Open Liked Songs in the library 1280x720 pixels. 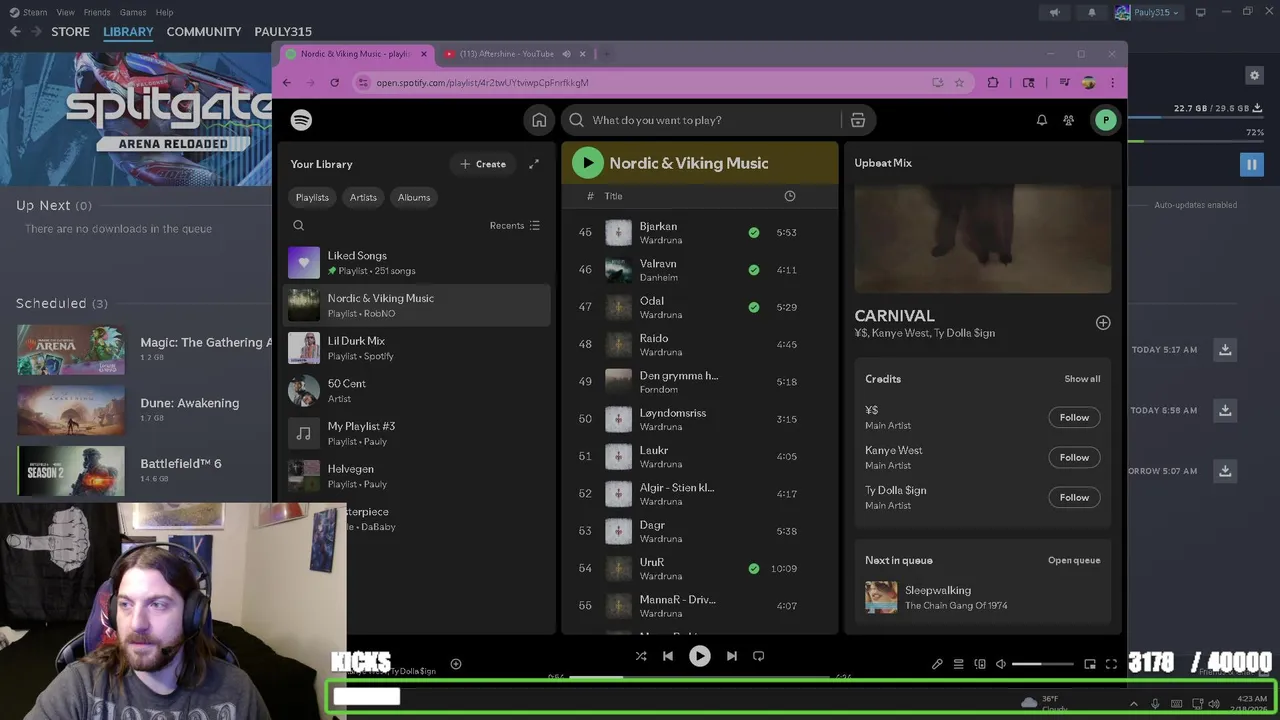tap(417, 263)
